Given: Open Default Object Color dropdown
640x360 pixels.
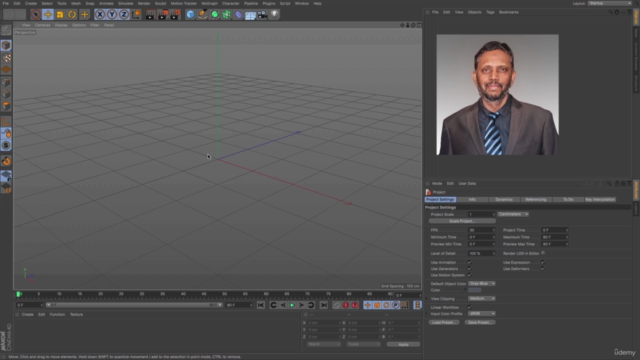Looking at the screenshot, I should [482, 284].
